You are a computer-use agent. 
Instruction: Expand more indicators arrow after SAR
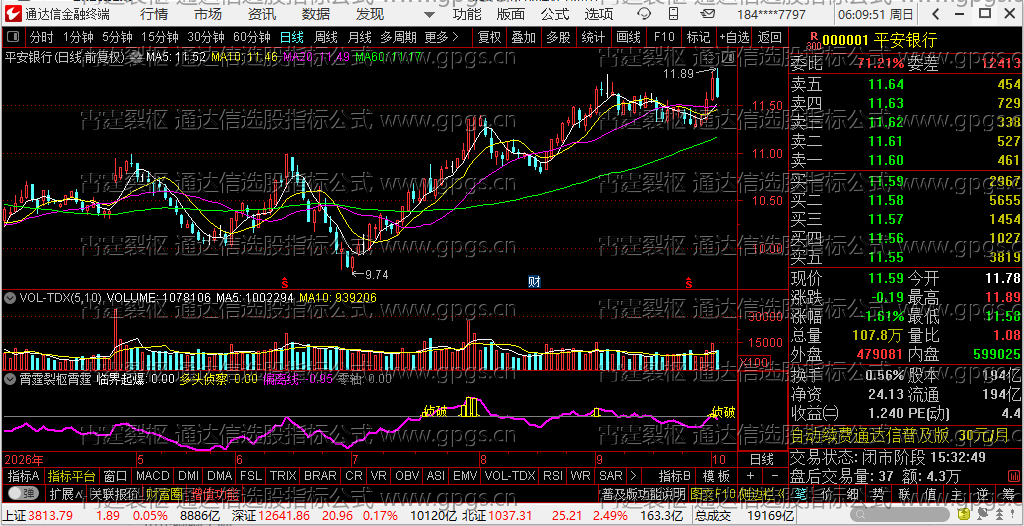pos(633,476)
